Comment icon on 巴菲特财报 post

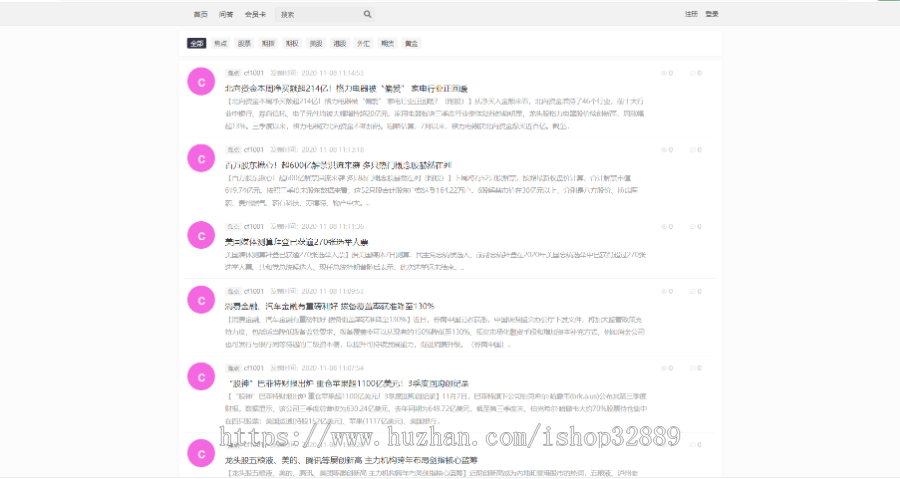pyautogui.click(x=692, y=368)
